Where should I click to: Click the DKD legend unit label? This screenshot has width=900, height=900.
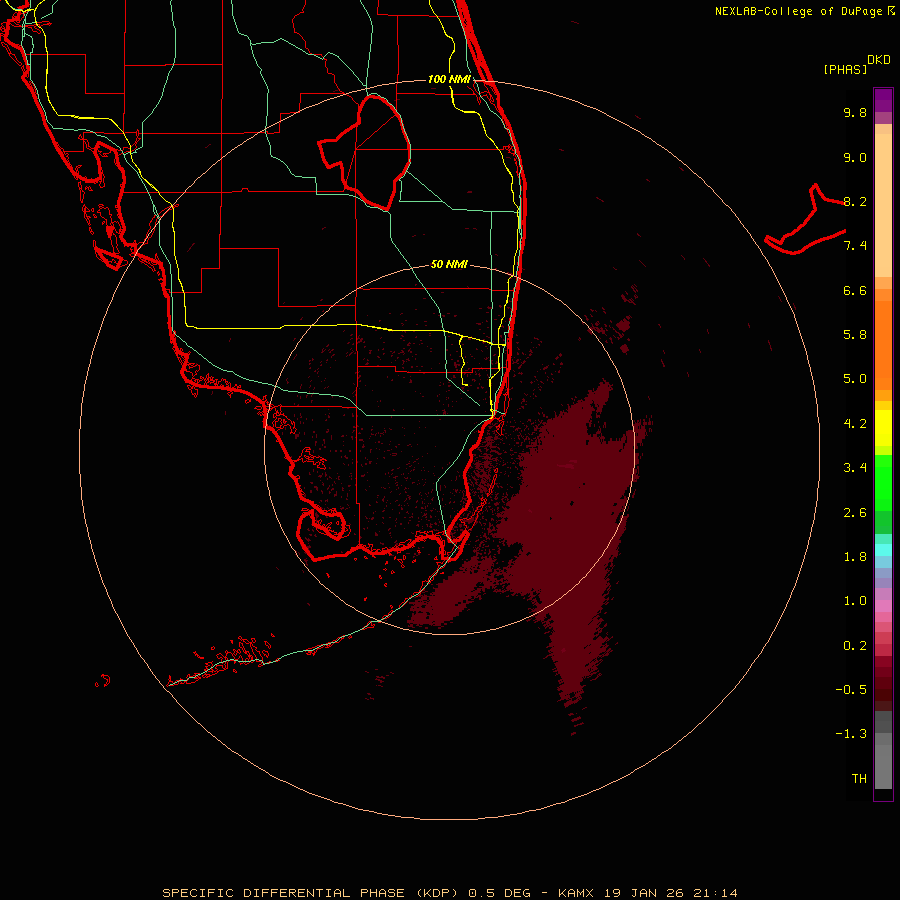pos(879,59)
